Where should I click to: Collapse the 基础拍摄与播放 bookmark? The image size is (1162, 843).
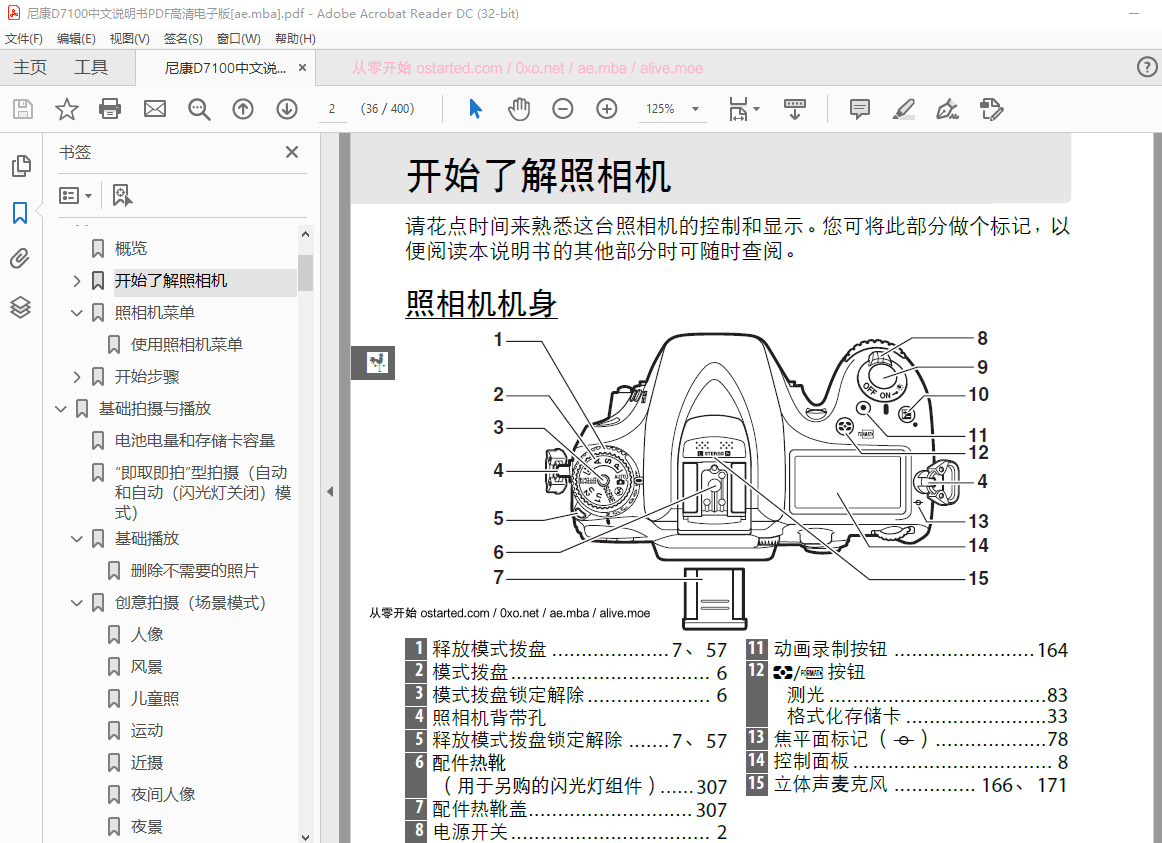pos(61,408)
